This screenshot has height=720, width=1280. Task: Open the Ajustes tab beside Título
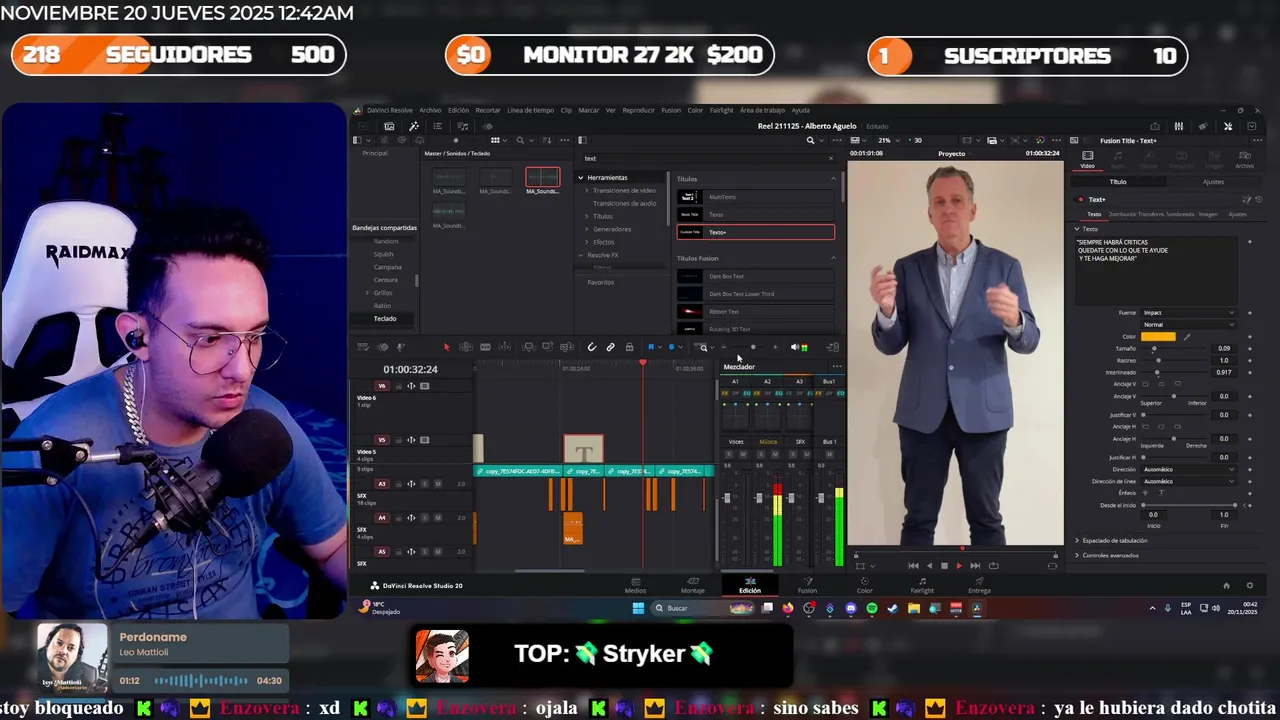click(1213, 182)
